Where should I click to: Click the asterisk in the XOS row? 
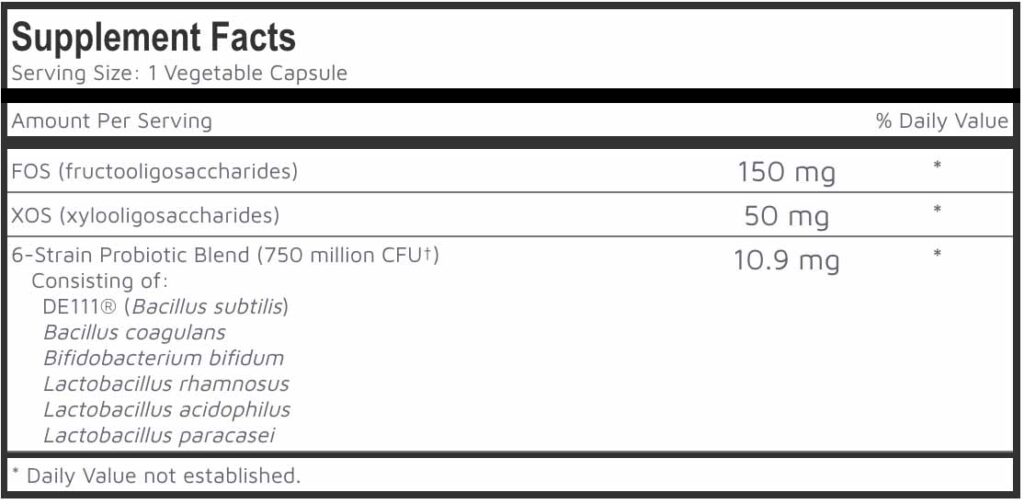coord(937,211)
